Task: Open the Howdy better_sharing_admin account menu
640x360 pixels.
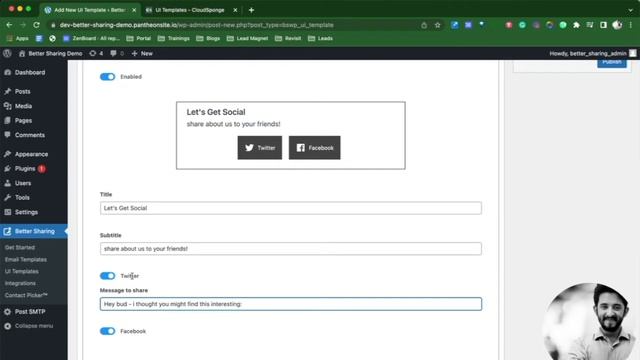Action: pos(593,53)
